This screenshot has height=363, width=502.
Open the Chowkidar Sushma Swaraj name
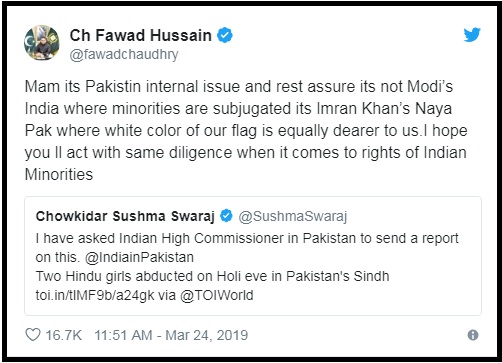tap(125, 216)
